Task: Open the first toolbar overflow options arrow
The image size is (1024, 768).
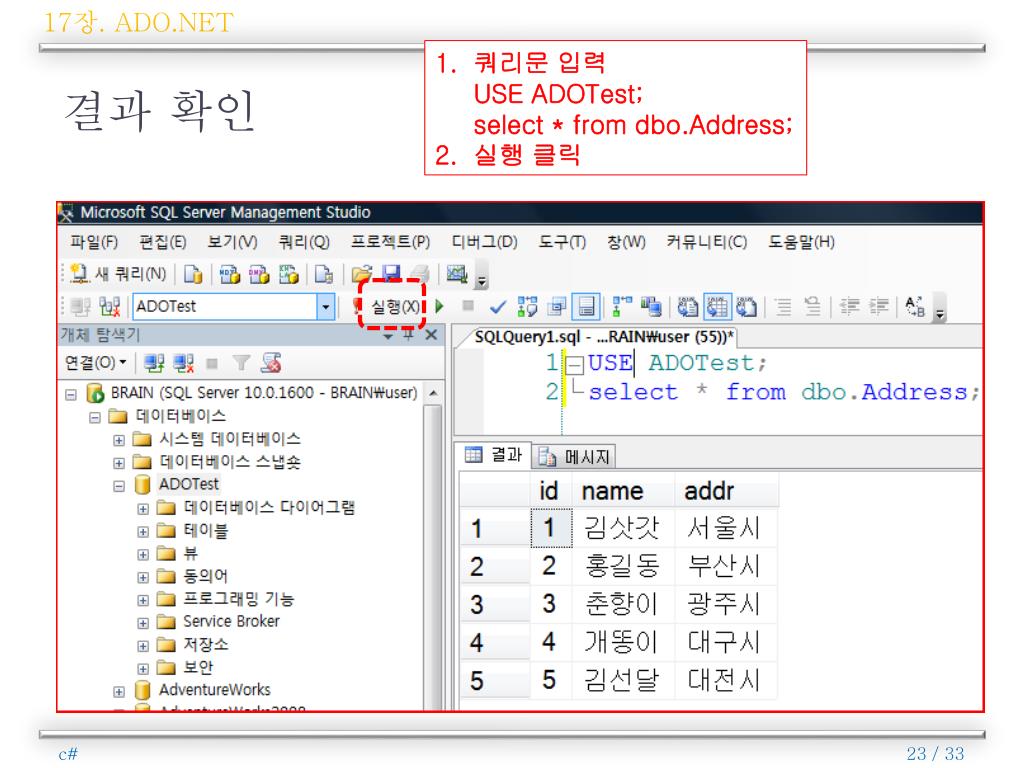Action: (x=482, y=281)
